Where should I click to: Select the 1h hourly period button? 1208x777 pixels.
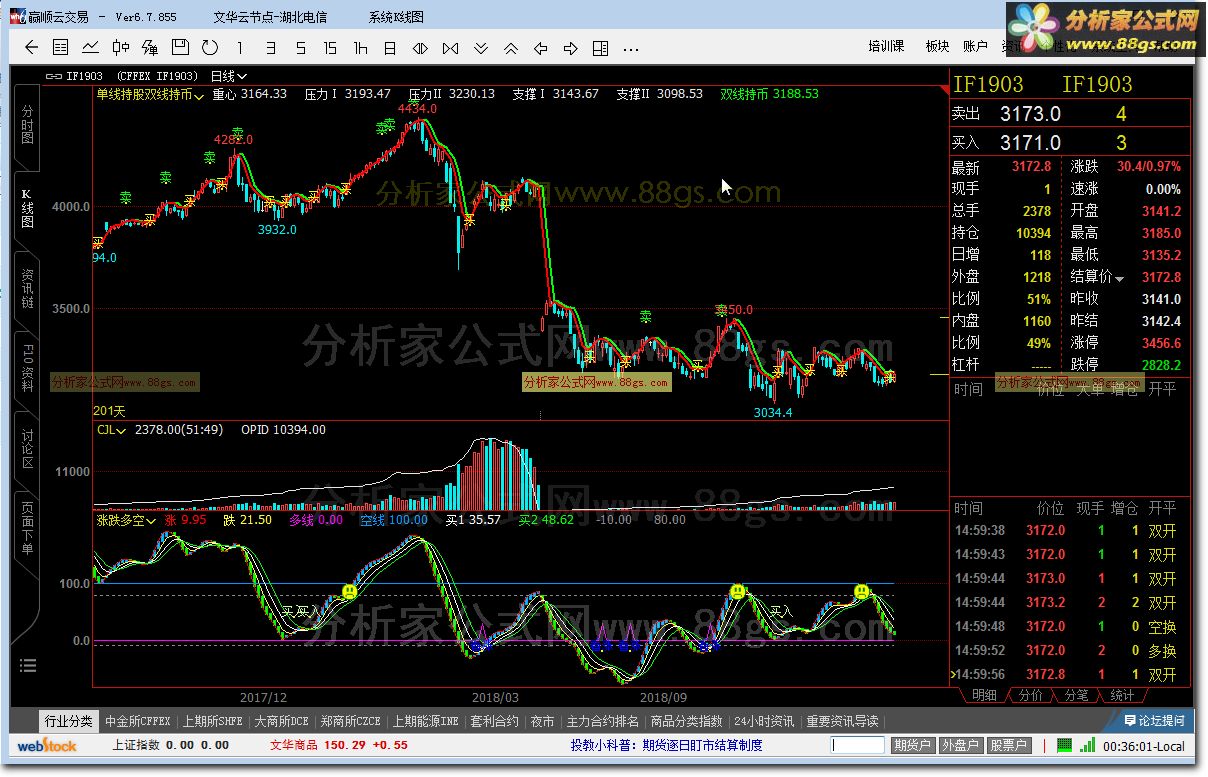[361, 47]
